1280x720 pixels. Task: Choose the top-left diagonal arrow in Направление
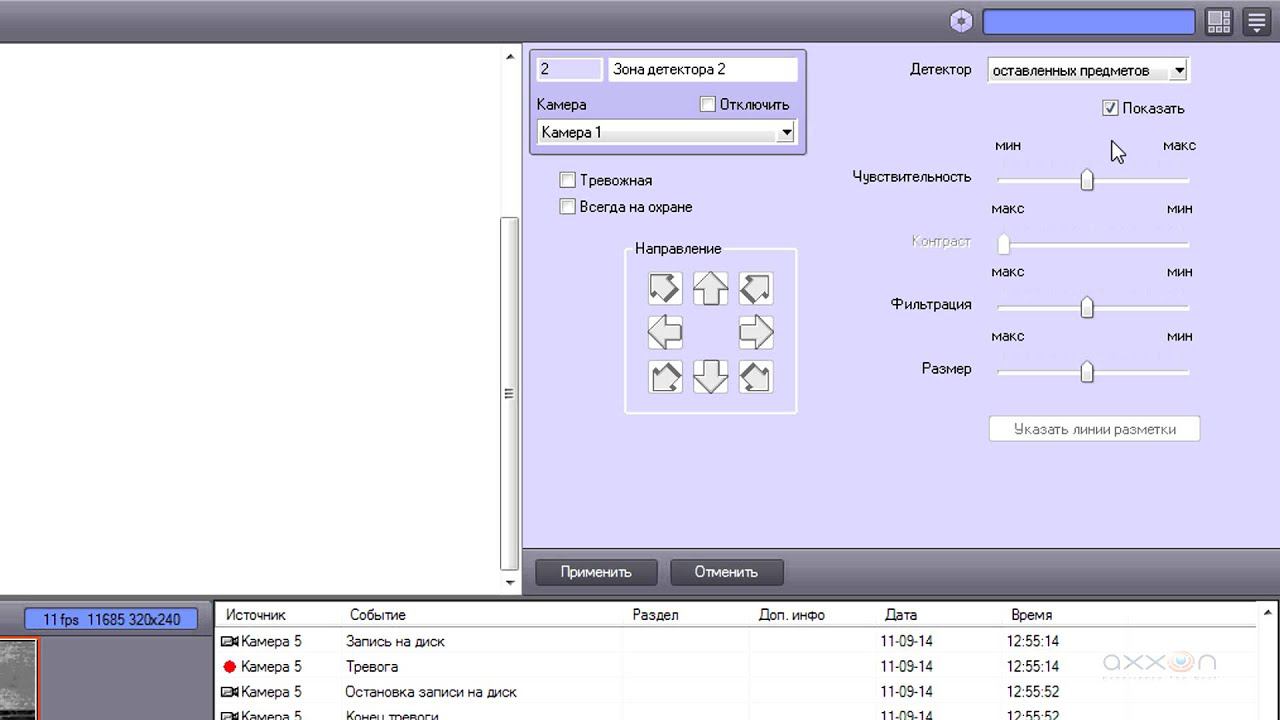coord(665,288)
